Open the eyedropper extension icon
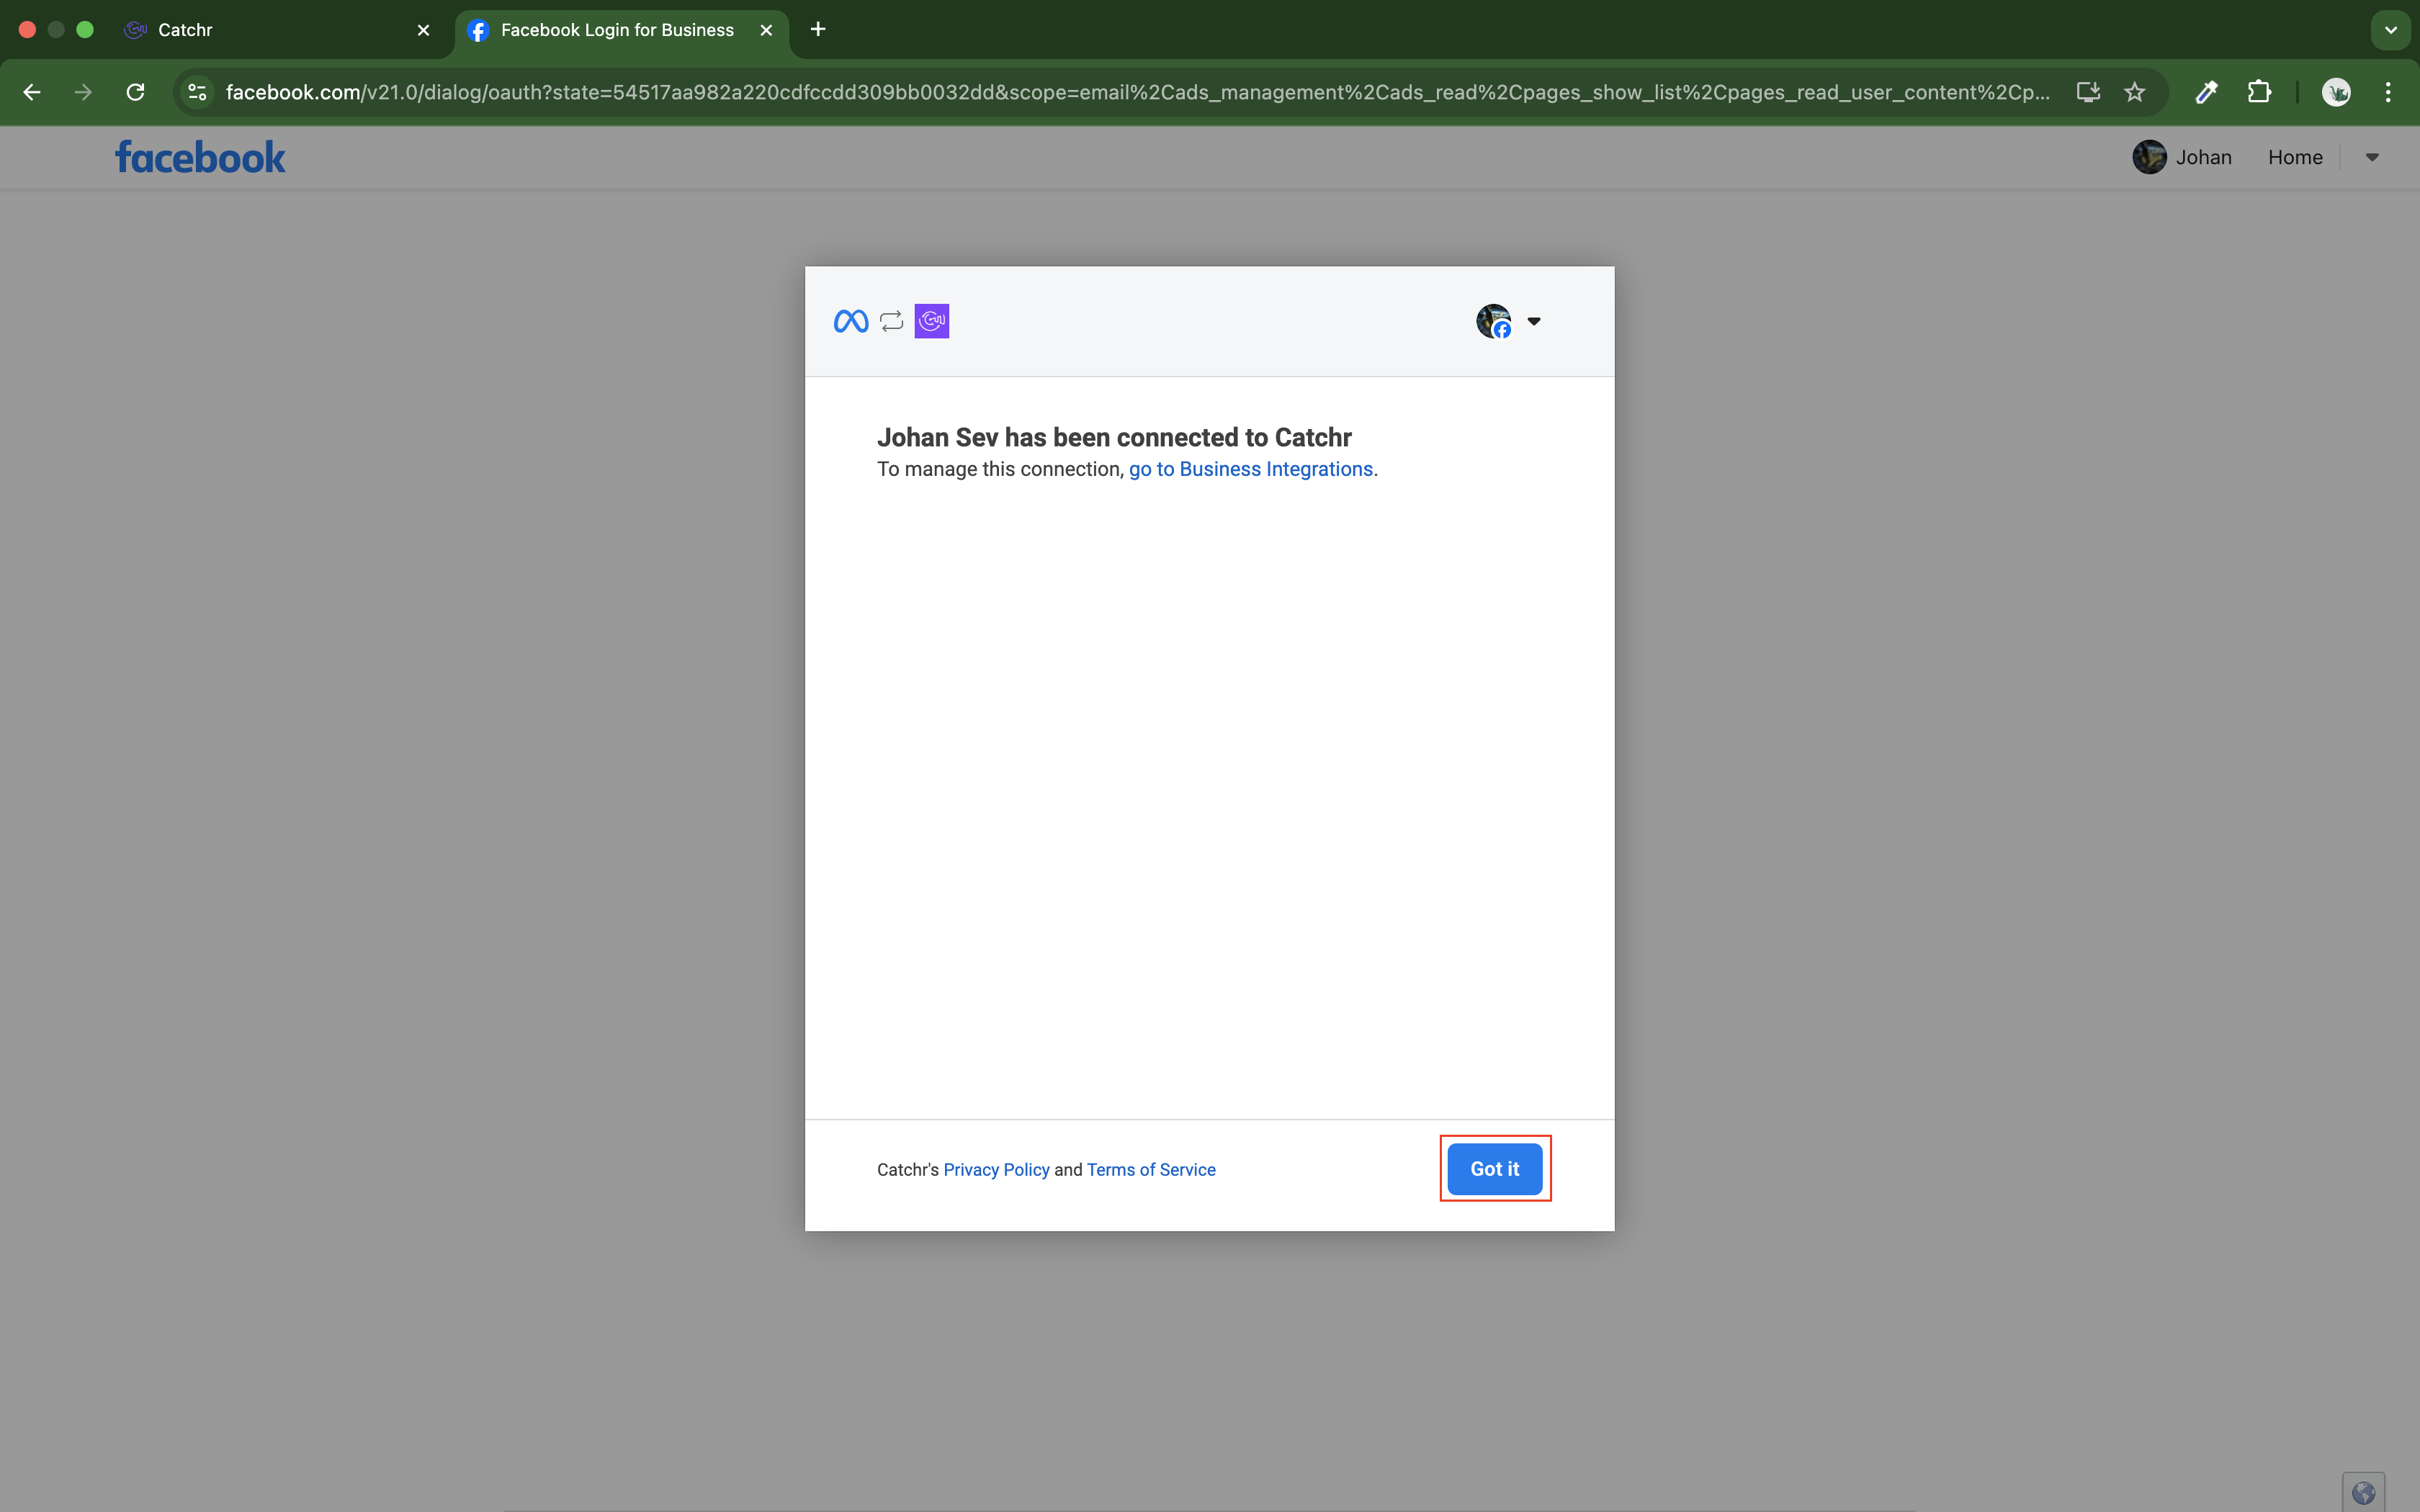Image resolution: width=2420 pixels, height=1512 pixels. 2207,92
